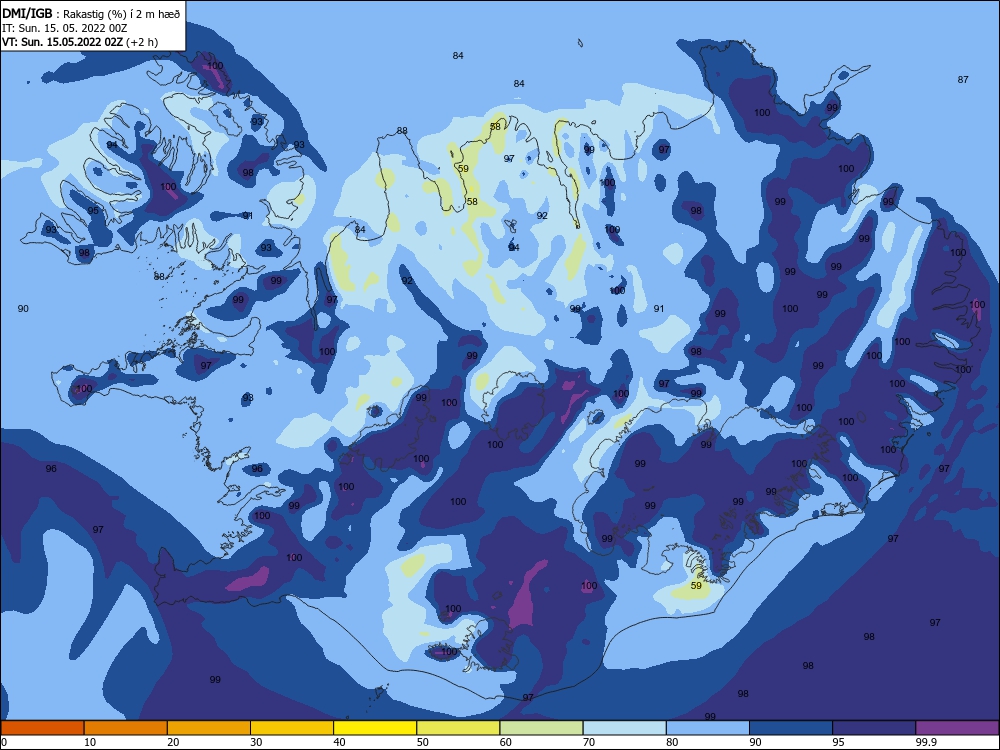
Task: Click the 'IT: Sun. 15. 05. 2022 00Z' line
Action: (64, 28)
